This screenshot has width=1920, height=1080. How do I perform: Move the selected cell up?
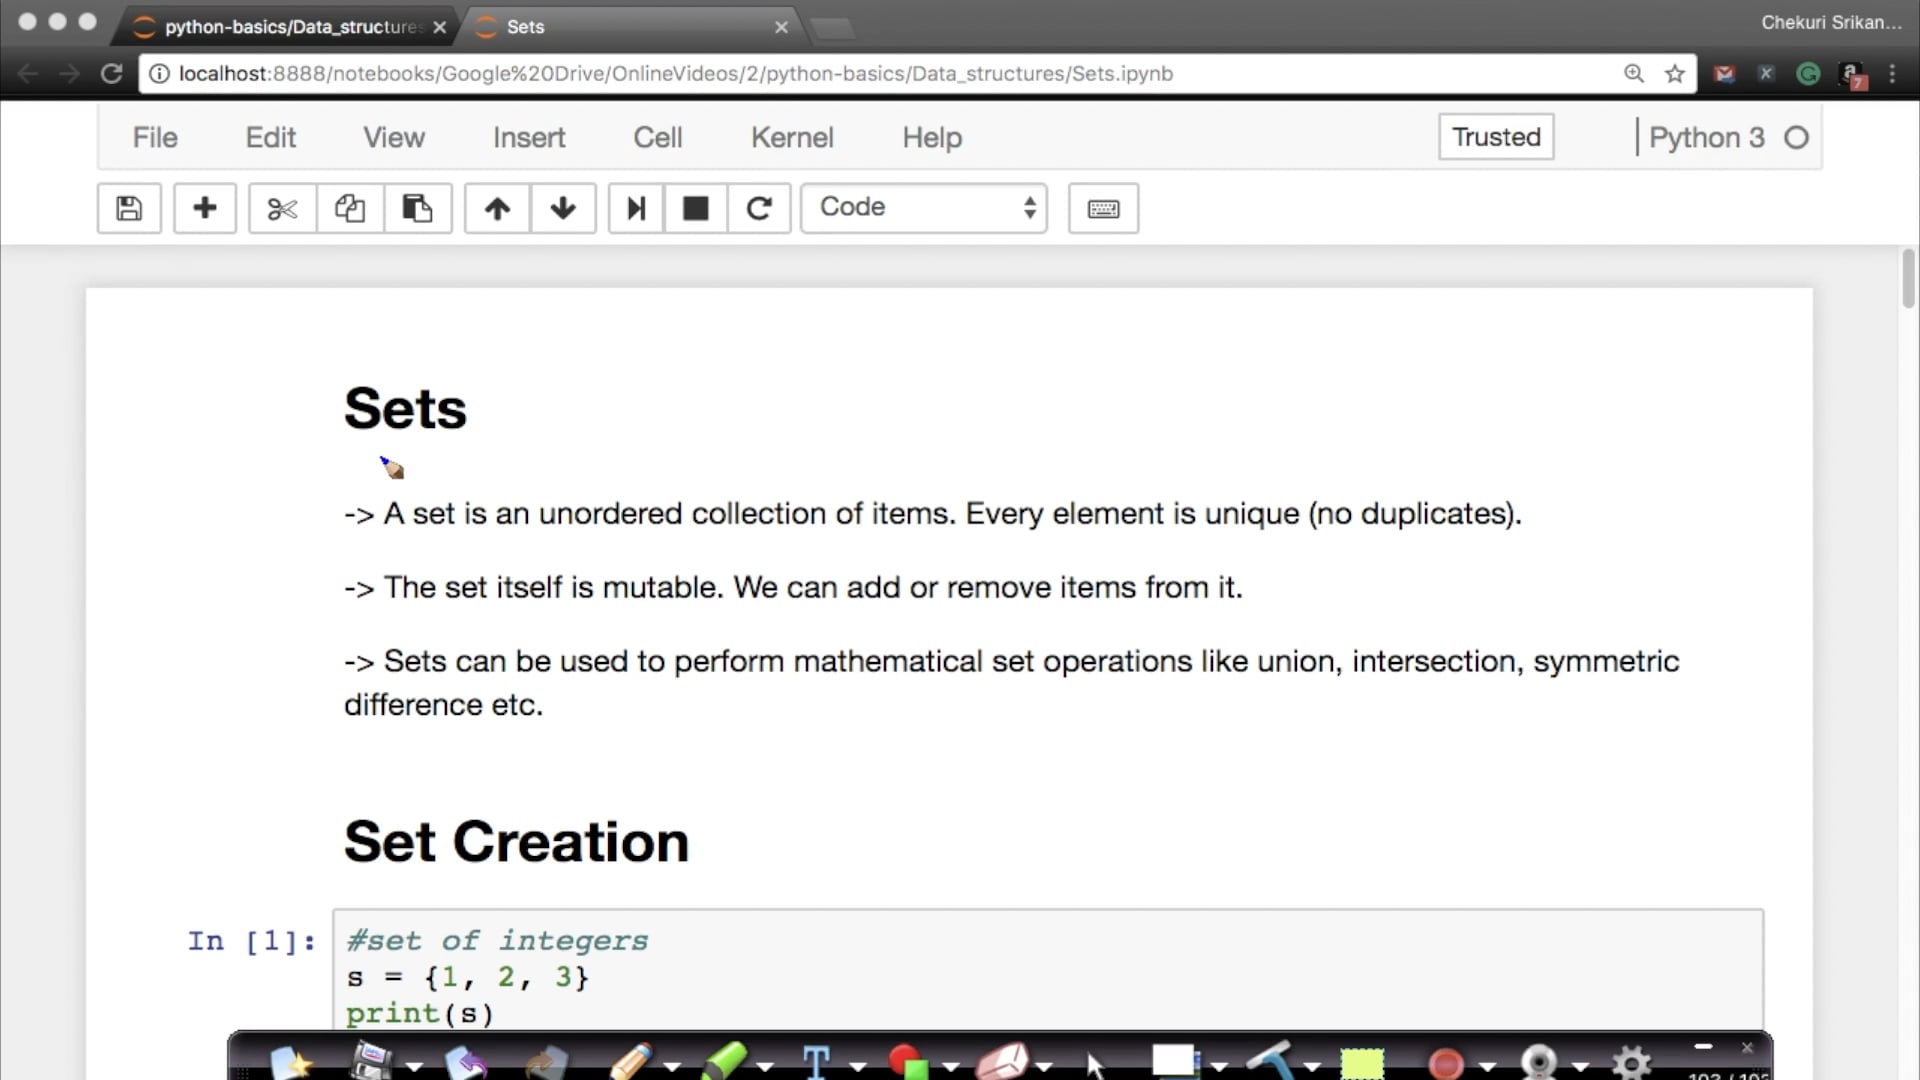(497, 208)
